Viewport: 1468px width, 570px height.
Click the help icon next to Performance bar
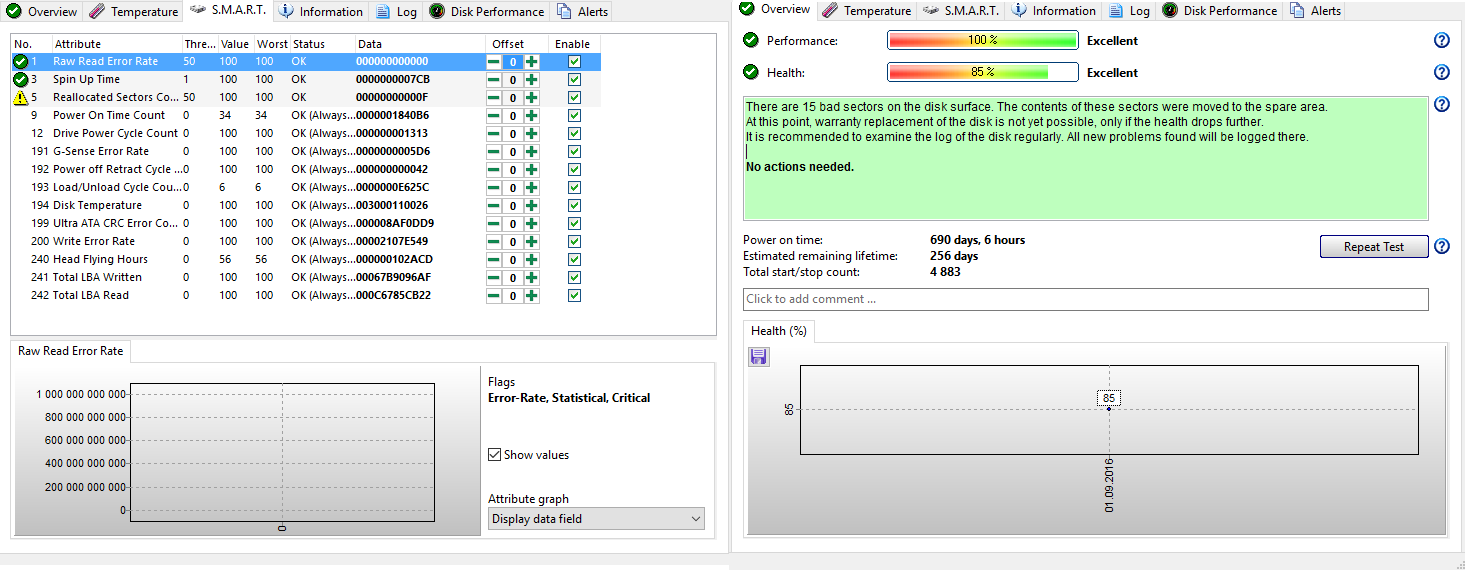point(1442,40)
